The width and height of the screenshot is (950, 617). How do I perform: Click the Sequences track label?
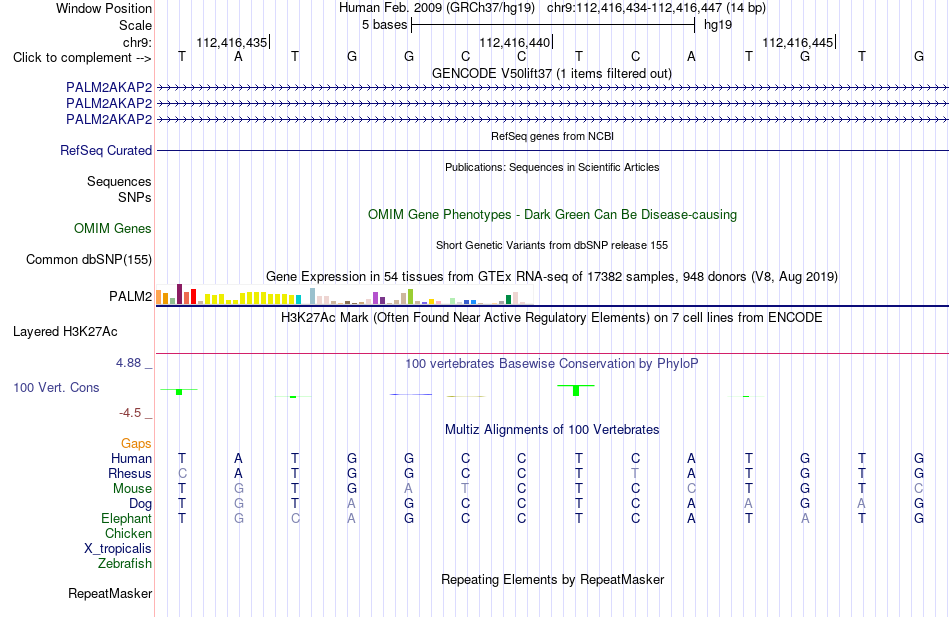coord(119,181)
